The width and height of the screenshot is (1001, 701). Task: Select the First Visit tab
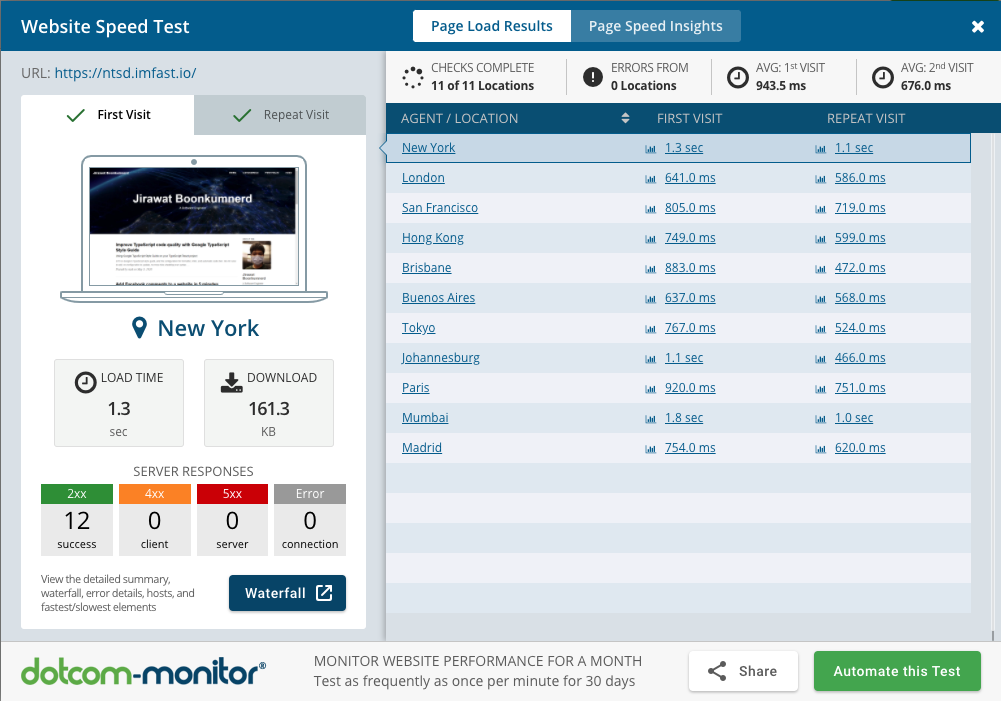[x=108, y=115]
